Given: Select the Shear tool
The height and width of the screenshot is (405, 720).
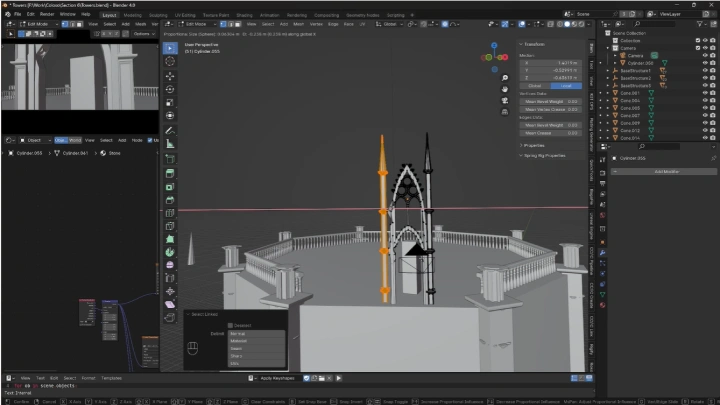Looking at the screenshot, I should click(x=170, y=304).
